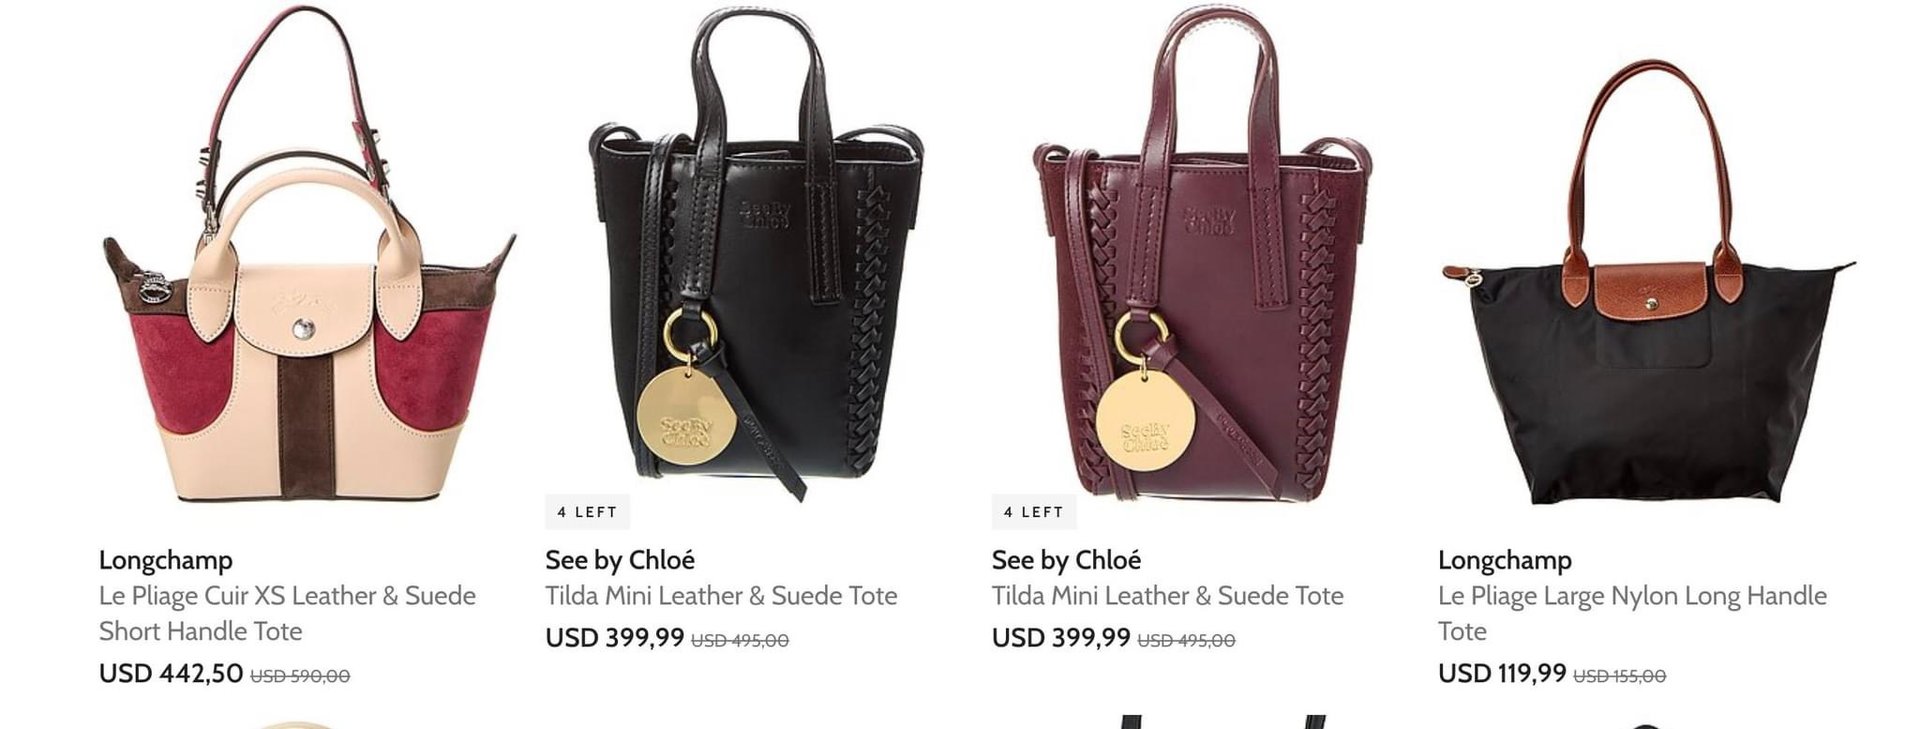The height and width of the screenshot is (729, 1920).
Task: Click the USD 399,99 price under the black Tilda tote
Action: (x=615, y=638)
